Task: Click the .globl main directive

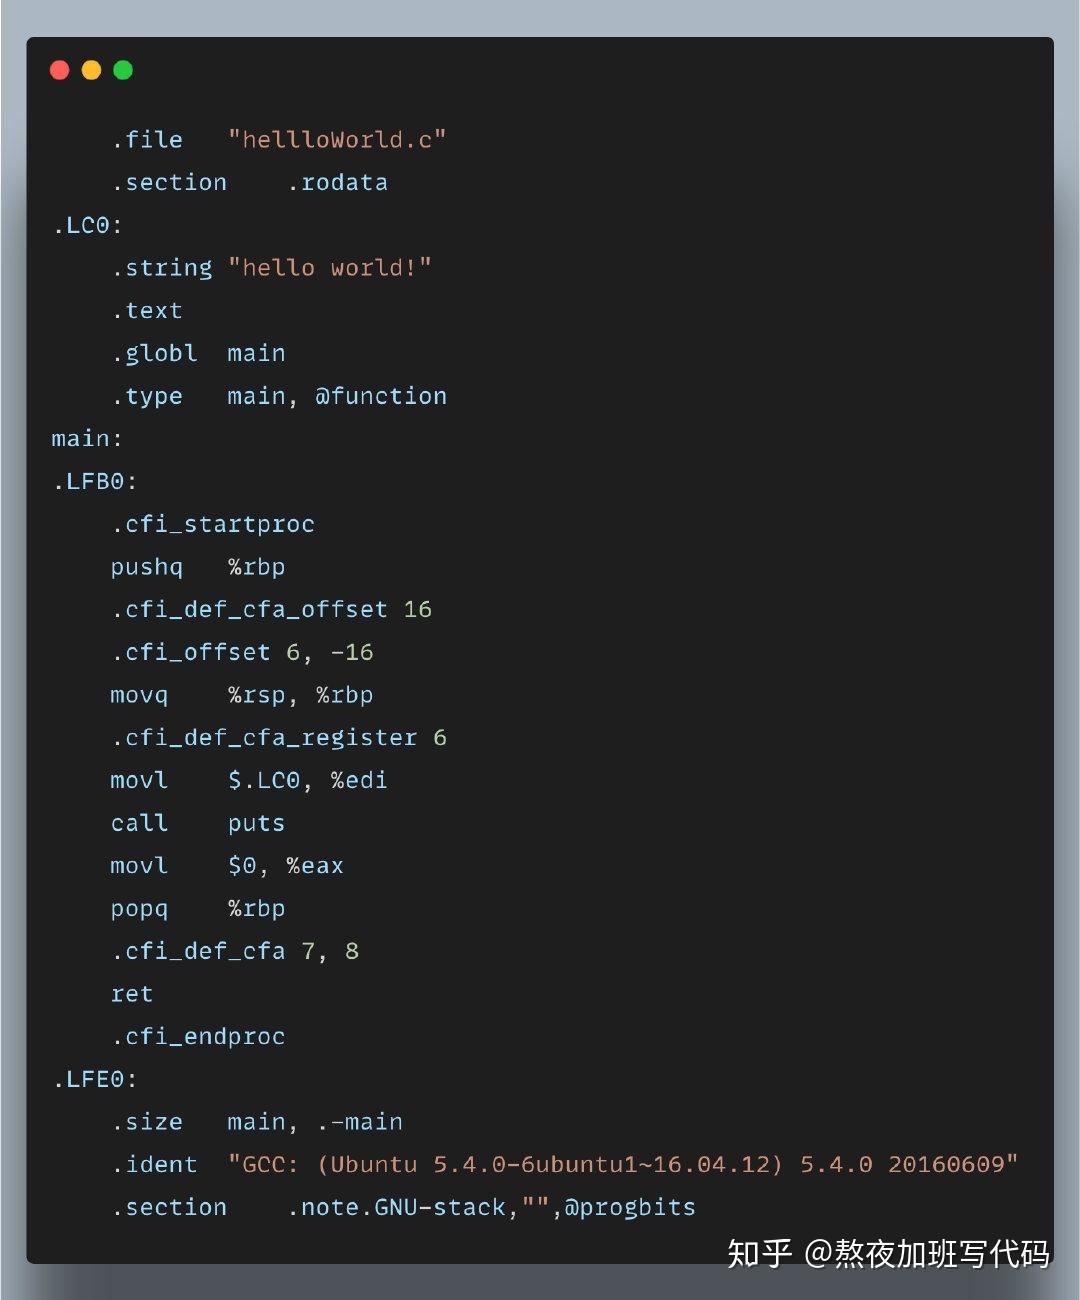Action: [x=198, y=354]
